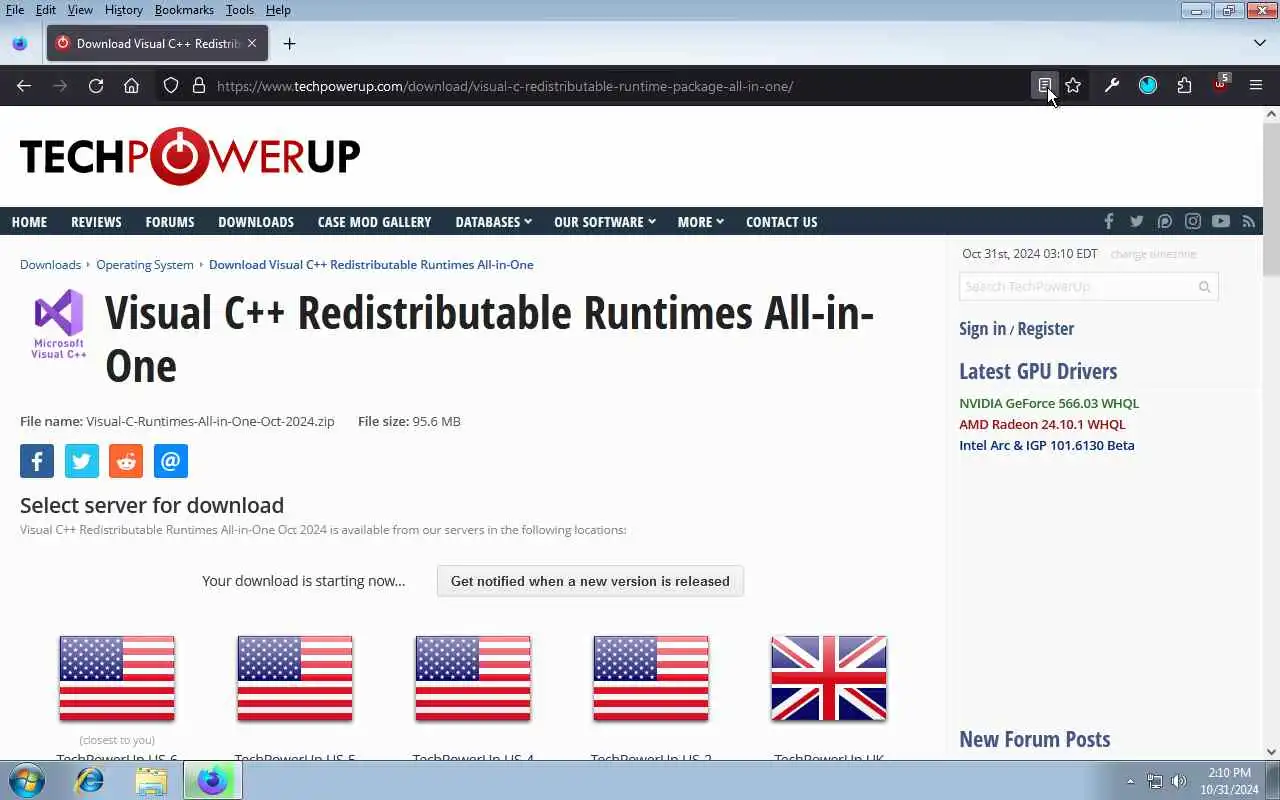Viewport: 1280px width, 800px height.
Task: View site security padlock info
Action: pos(198,86)
